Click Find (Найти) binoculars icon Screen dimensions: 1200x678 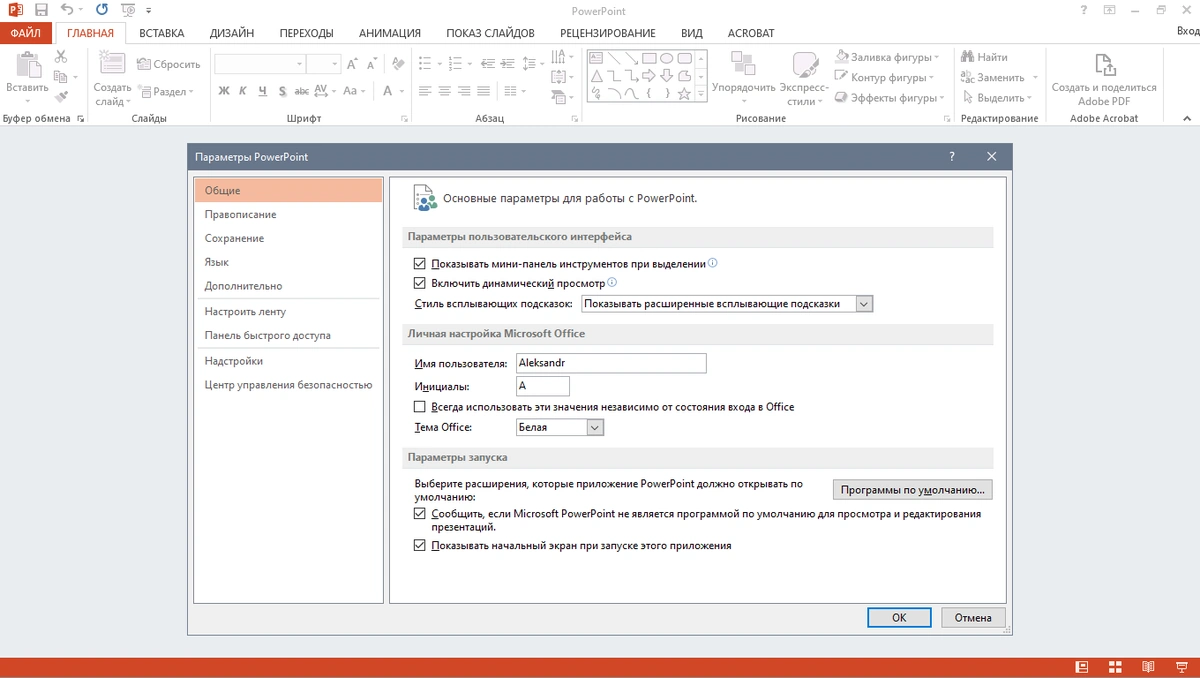tap(967, 57)
